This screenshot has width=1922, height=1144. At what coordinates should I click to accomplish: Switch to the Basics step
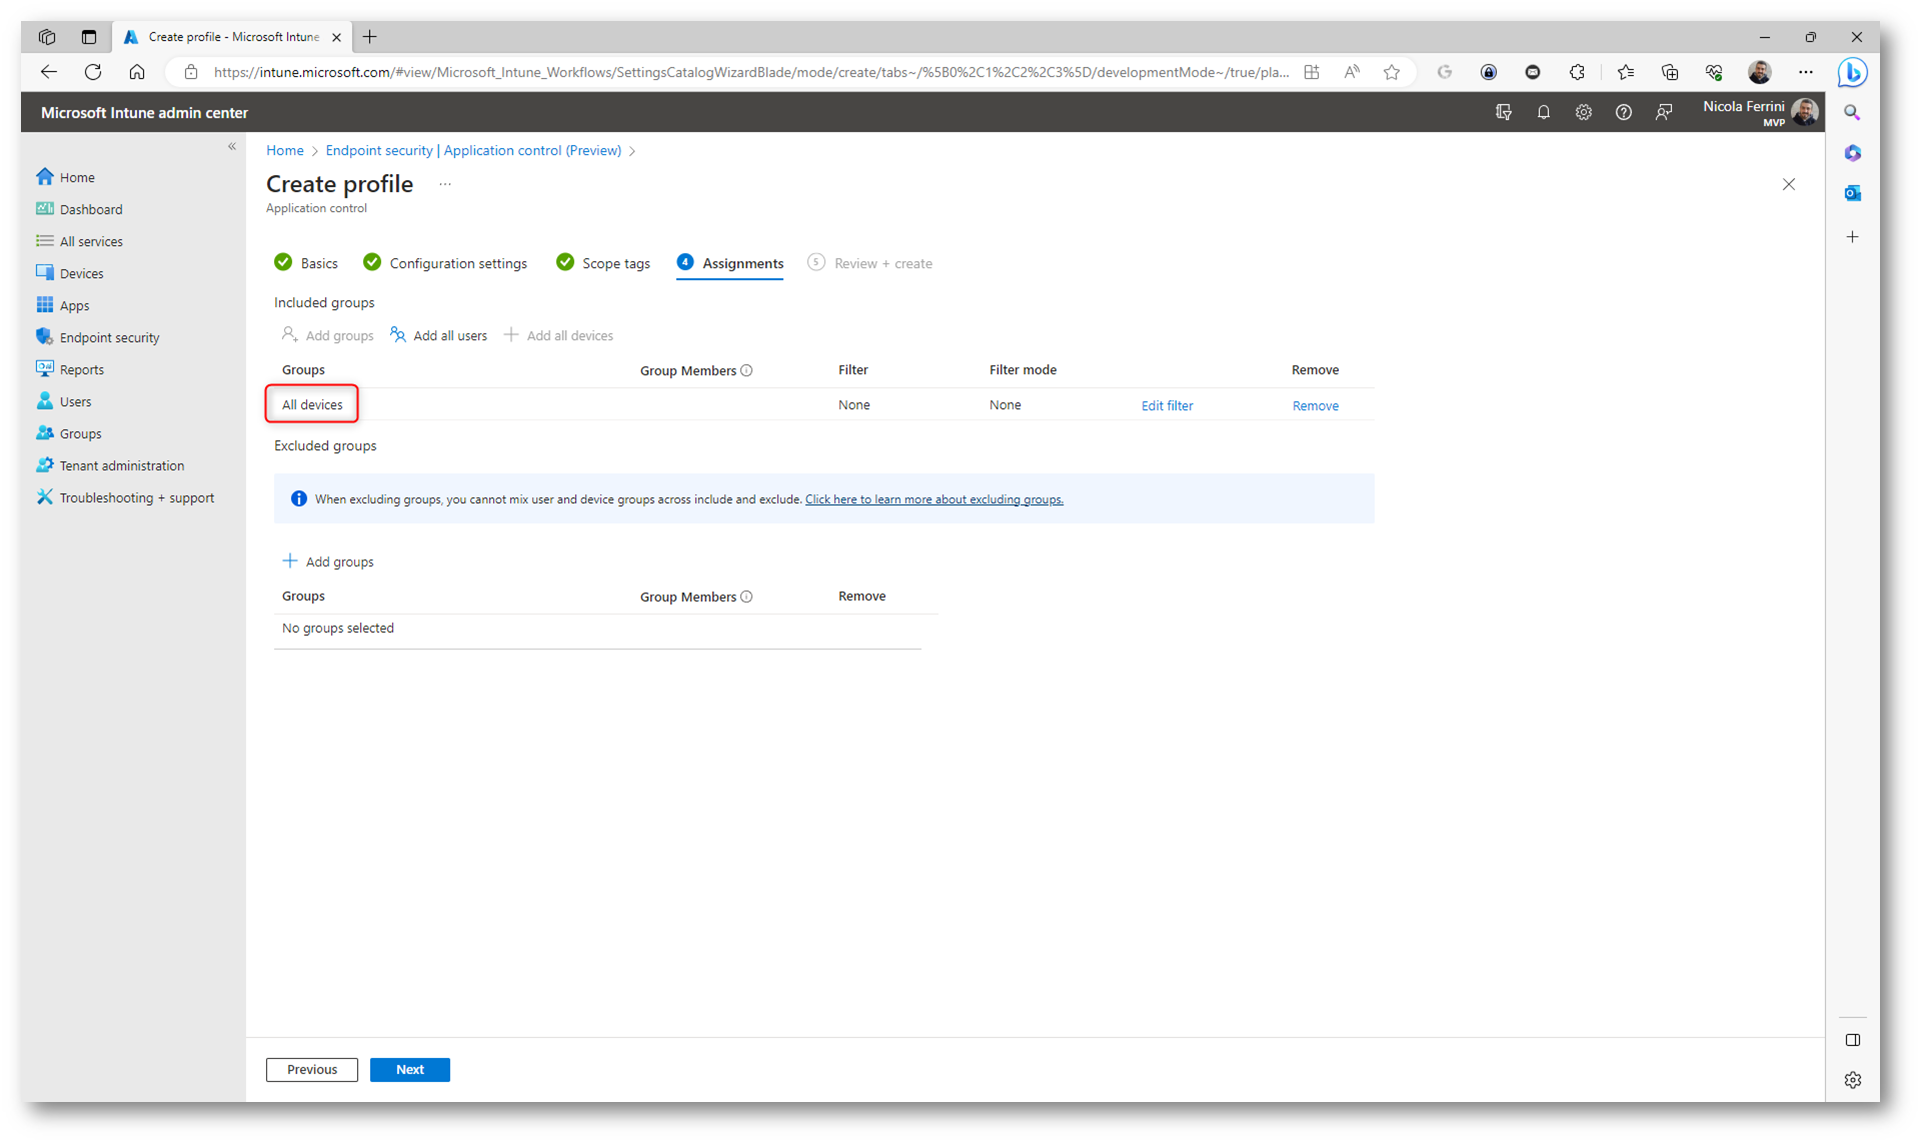pyautogui.click(x=306, y=263)
